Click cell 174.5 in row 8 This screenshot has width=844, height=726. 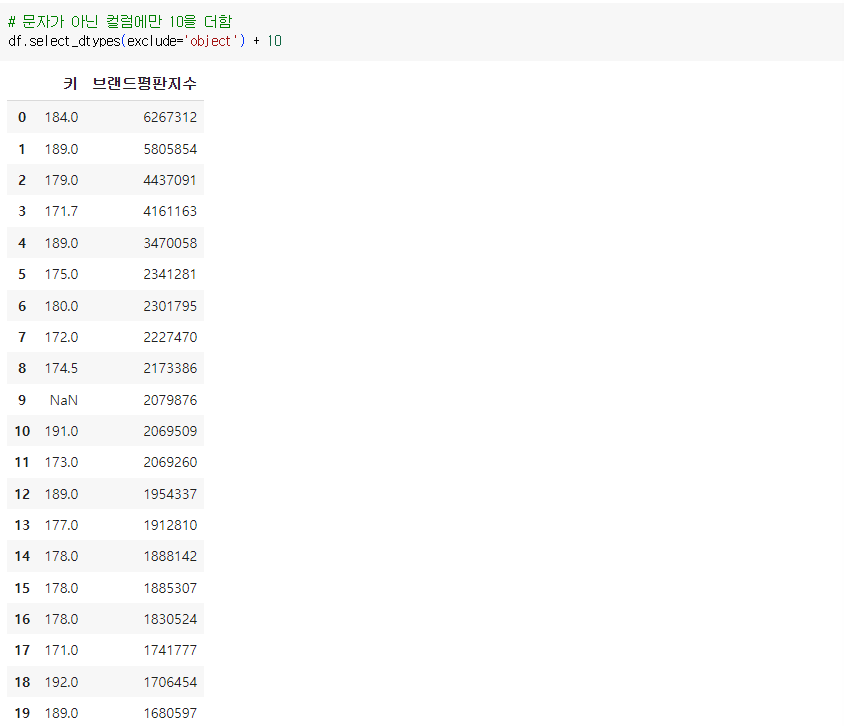[x=61, y=369]
